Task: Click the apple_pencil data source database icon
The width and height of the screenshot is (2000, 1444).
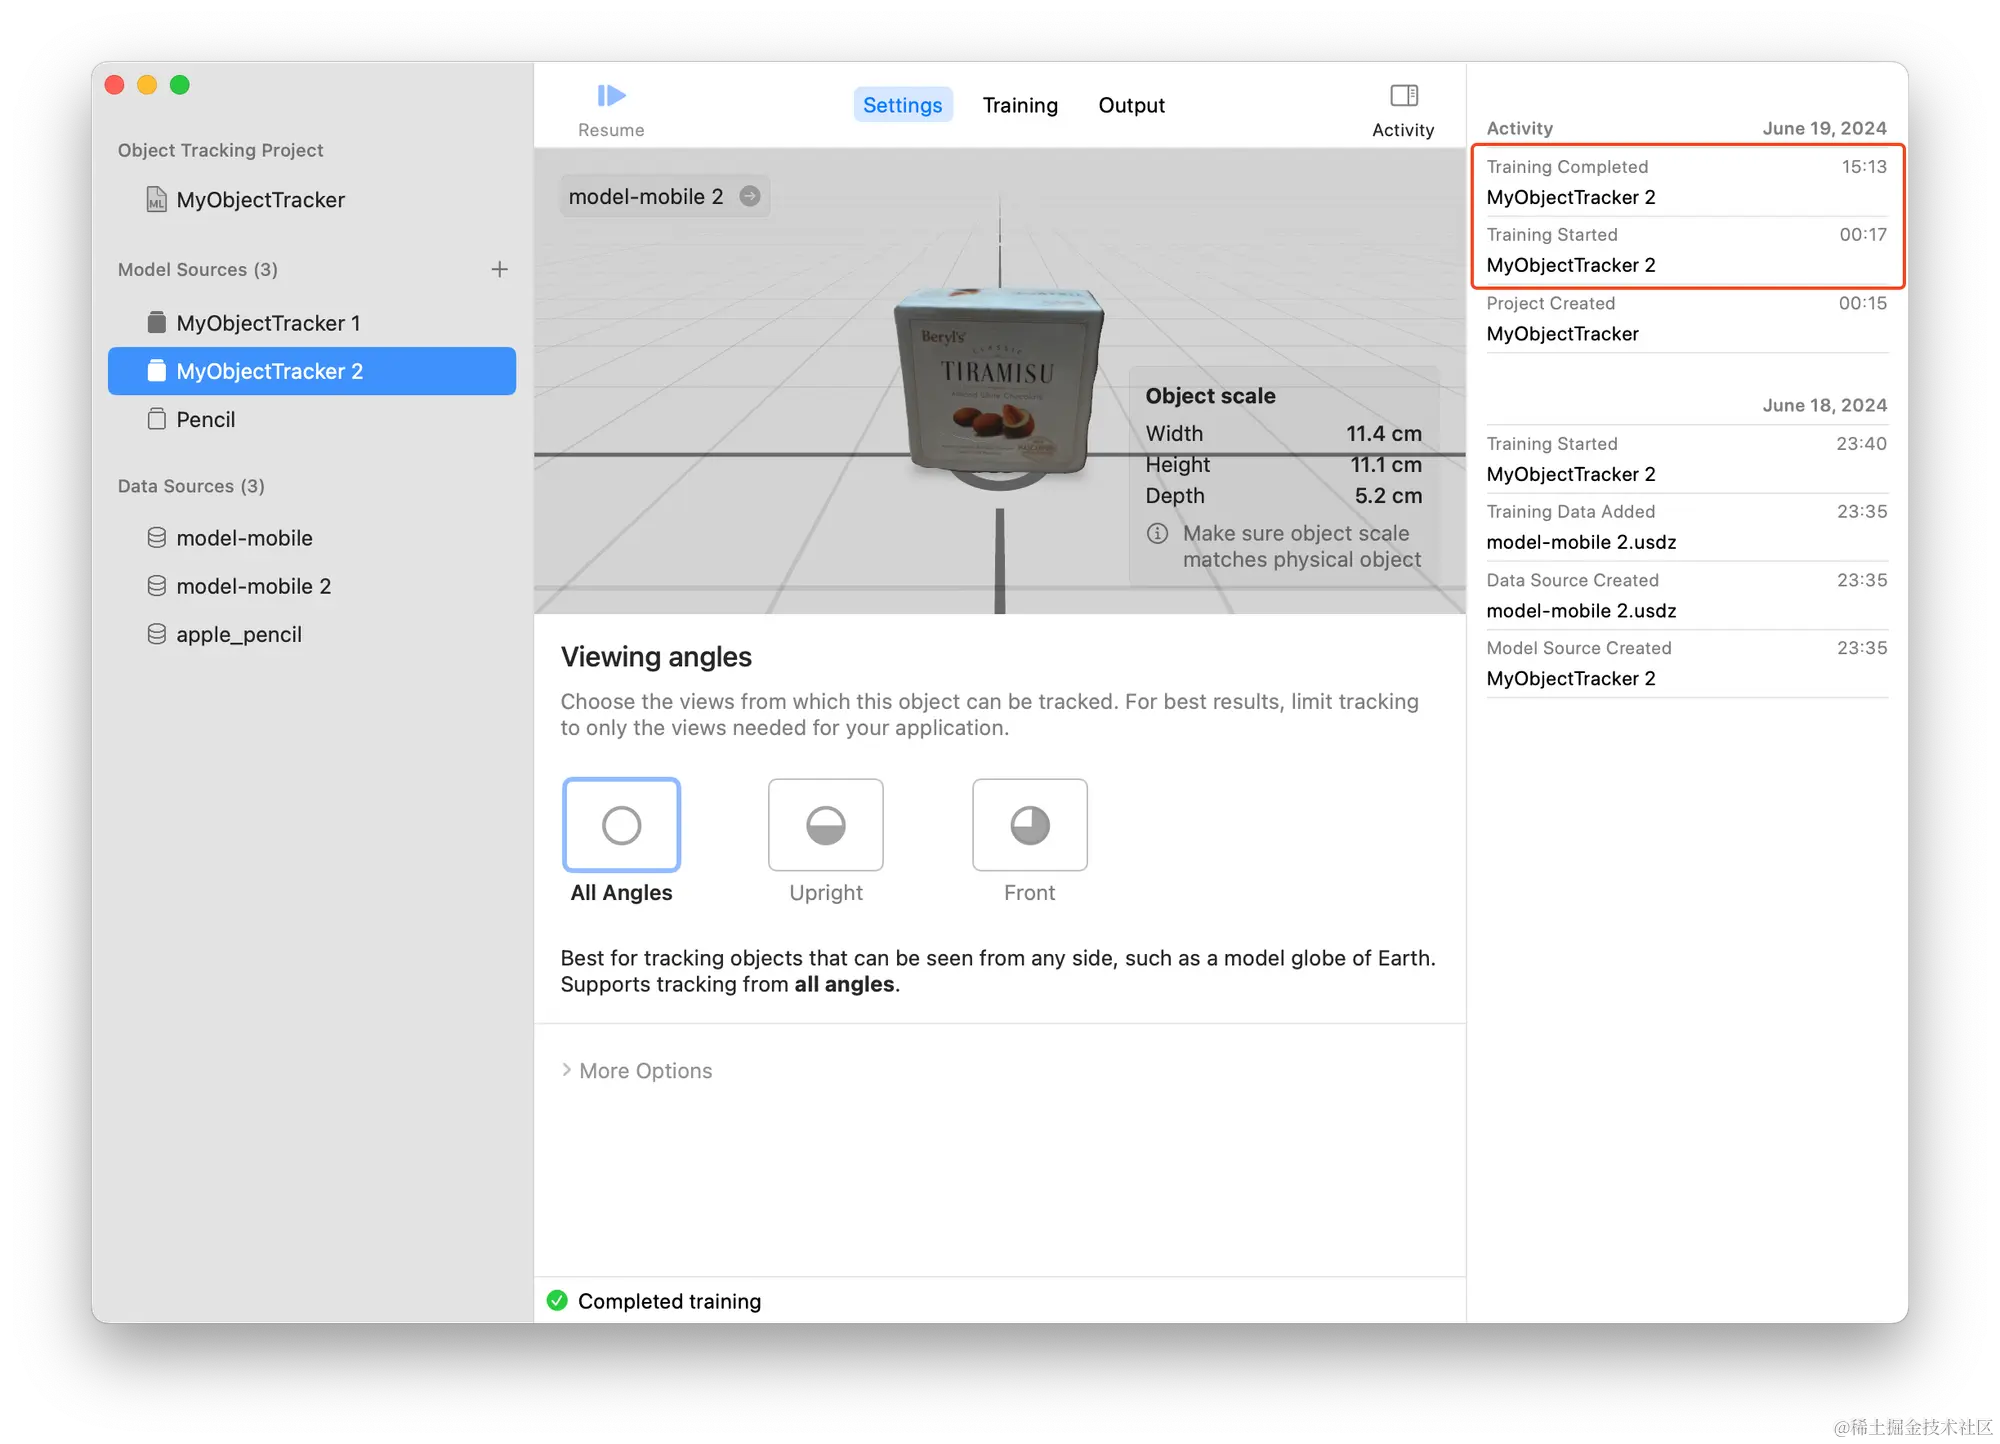Action: (156, 634)
